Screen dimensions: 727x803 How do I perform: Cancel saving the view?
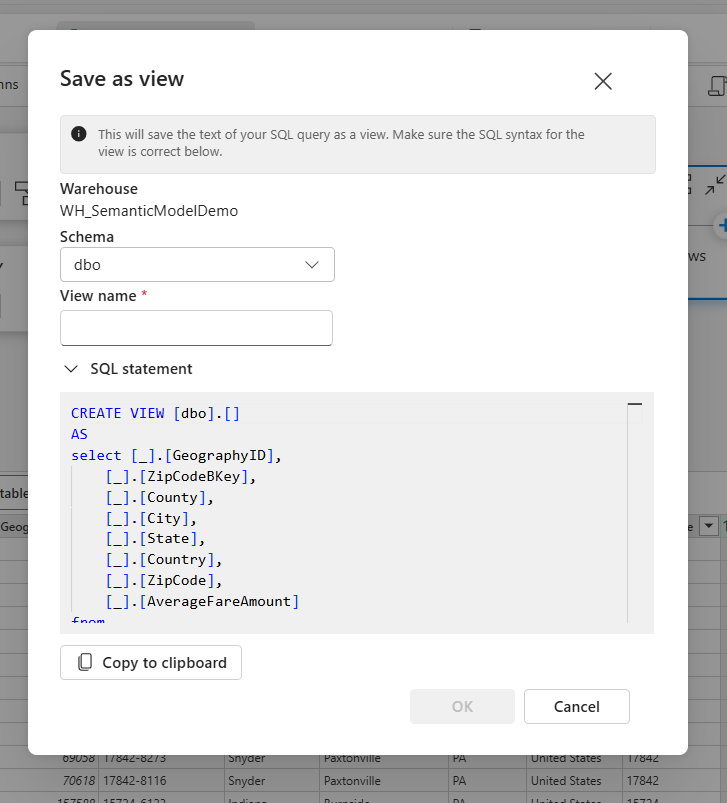[576, 706]
